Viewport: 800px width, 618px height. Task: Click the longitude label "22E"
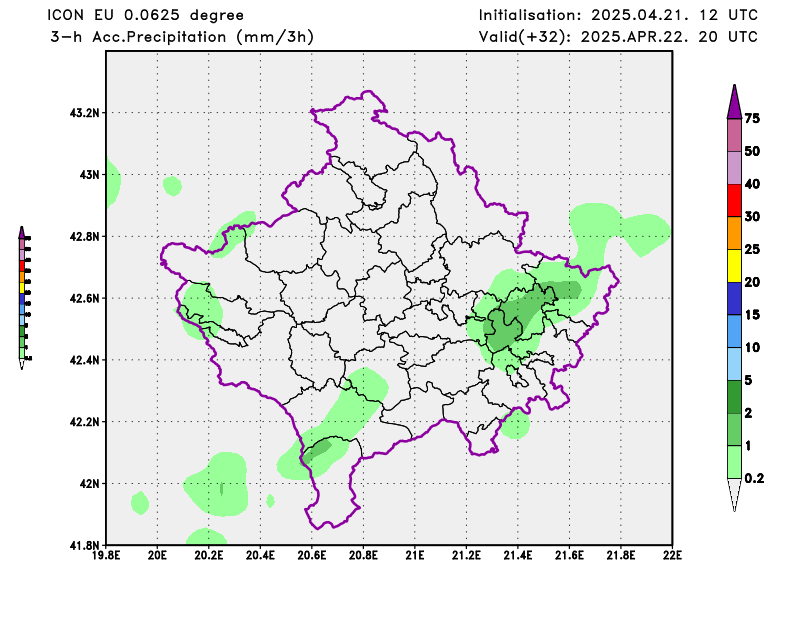(x=671, y=555)
